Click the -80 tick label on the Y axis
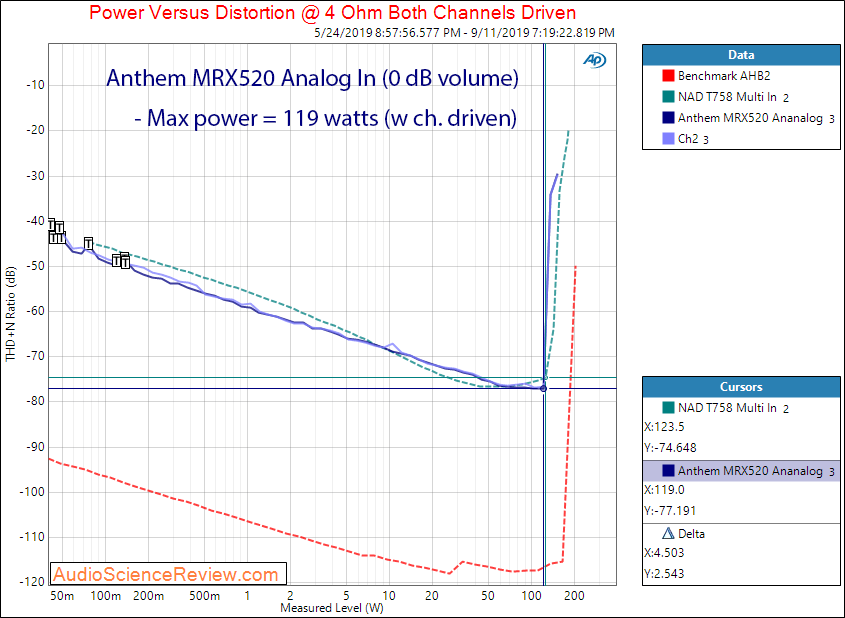Image resolution: width=845 pixels, height=618 pixels. (34, 402)
